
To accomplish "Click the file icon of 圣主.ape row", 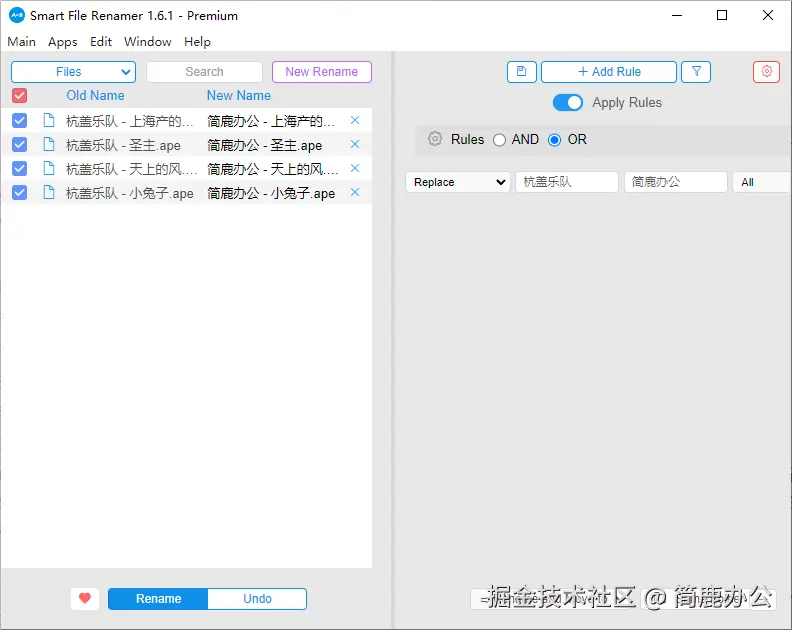I will (x=48, y=144).
